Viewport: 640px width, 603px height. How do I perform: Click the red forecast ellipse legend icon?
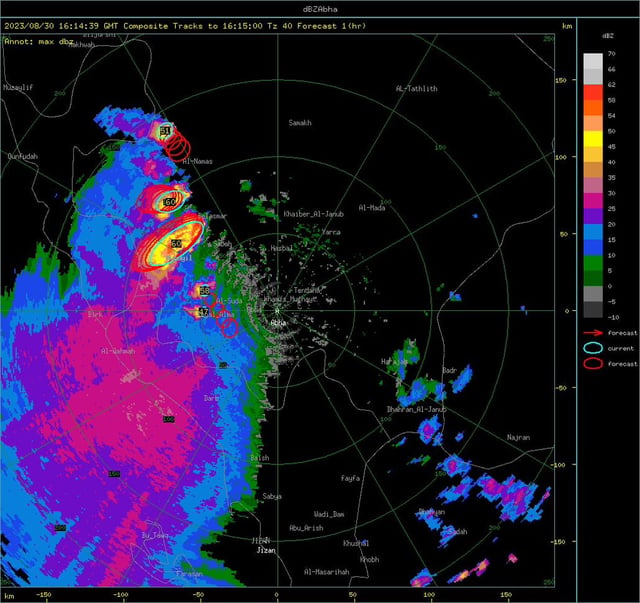click(593, 363)
